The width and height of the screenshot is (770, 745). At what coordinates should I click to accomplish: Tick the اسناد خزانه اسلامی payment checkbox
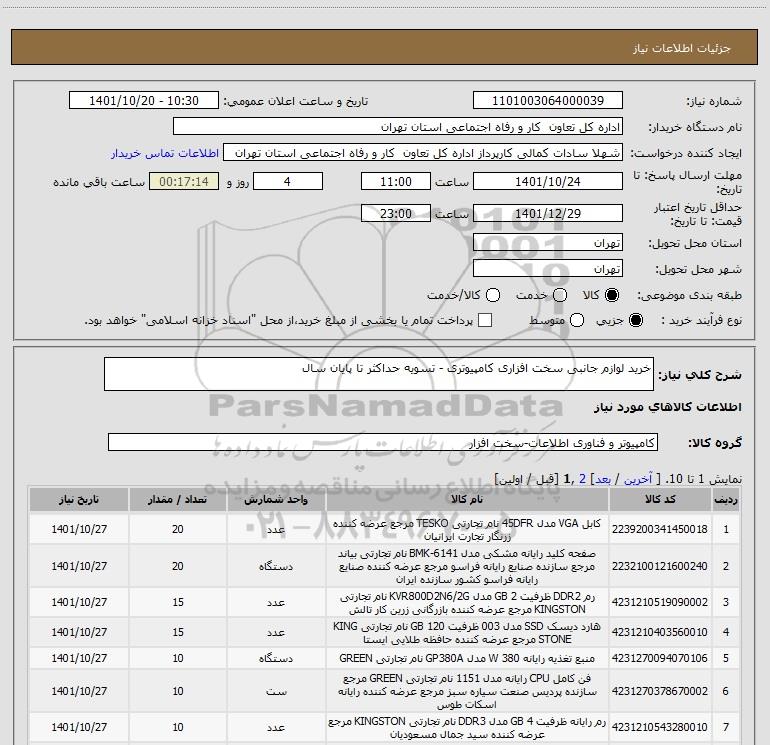[485, 320]
